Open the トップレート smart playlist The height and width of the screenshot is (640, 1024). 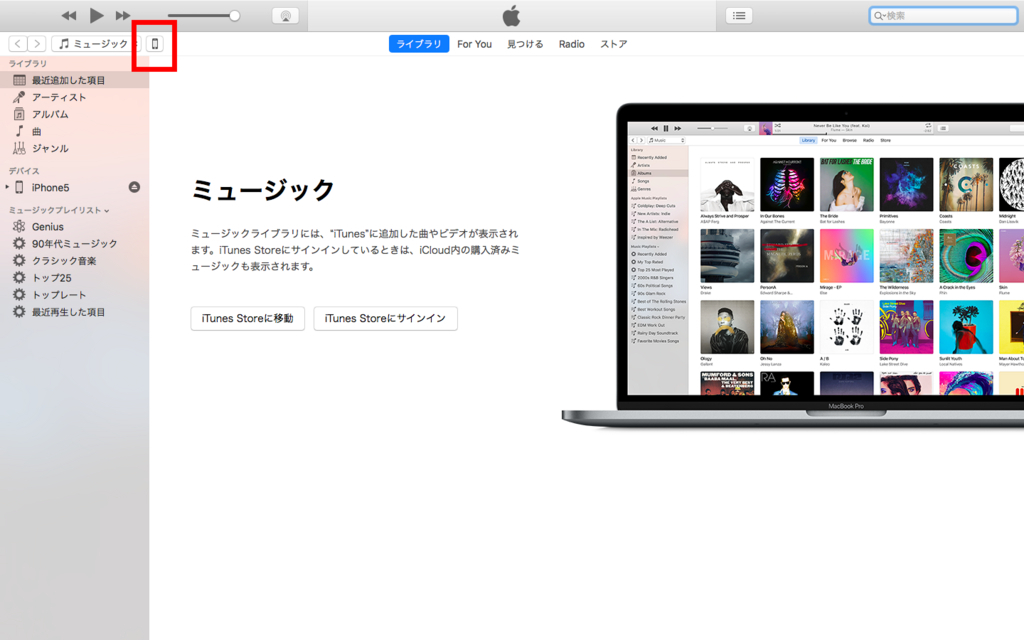(74, 295)
